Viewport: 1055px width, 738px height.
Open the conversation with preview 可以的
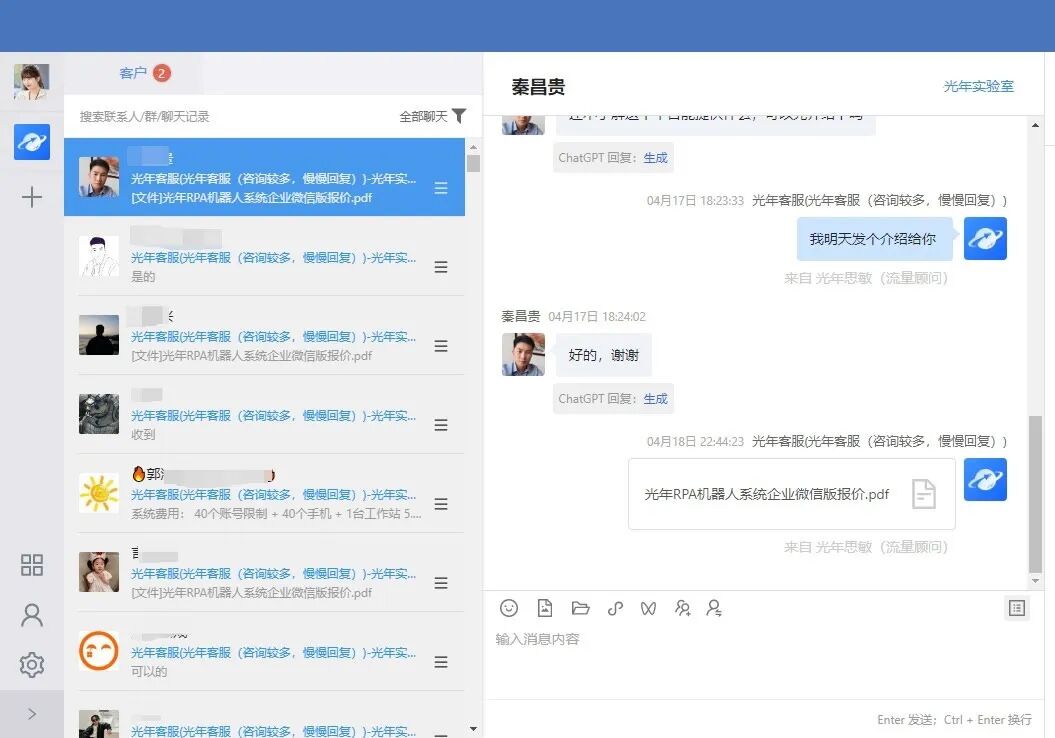[x=264, y=651]
